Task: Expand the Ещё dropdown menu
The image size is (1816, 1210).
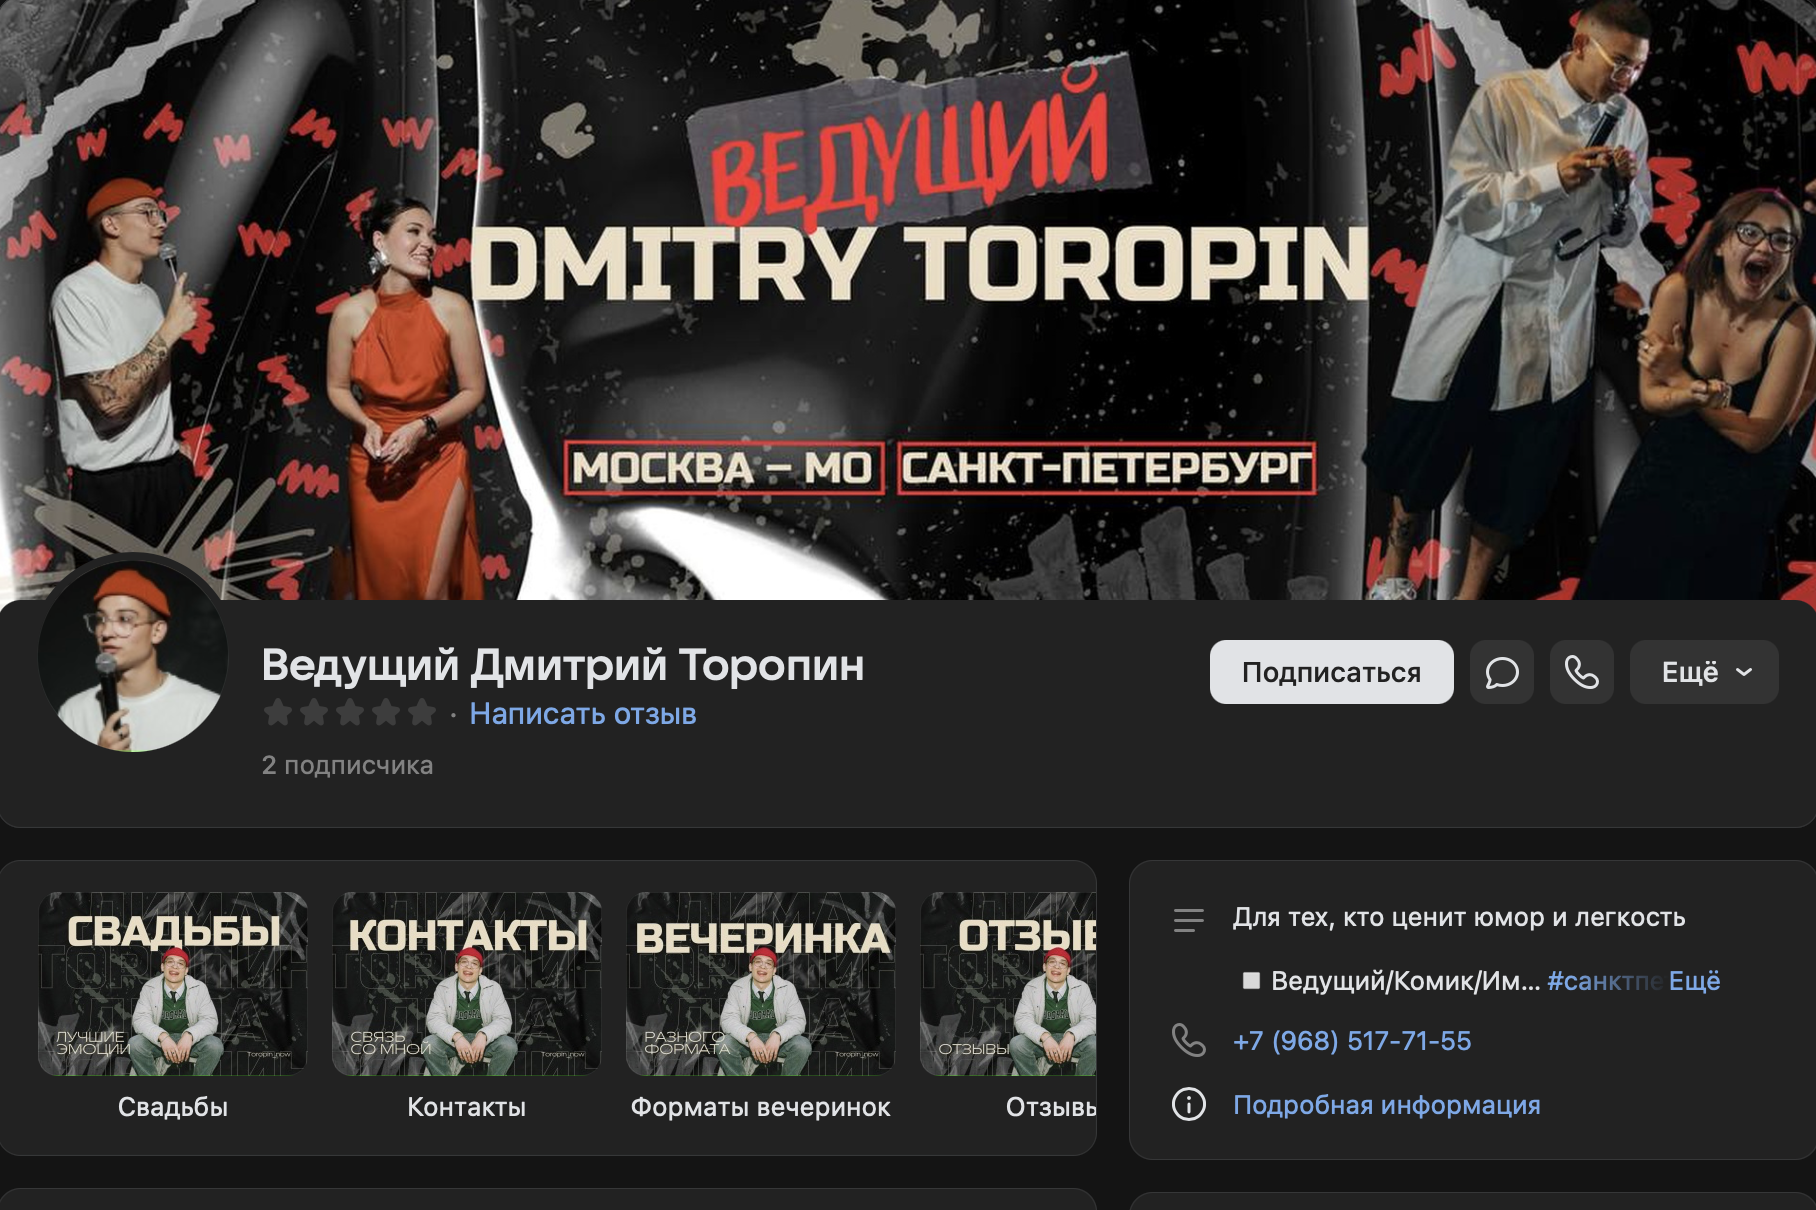Action: point(1704,672)
